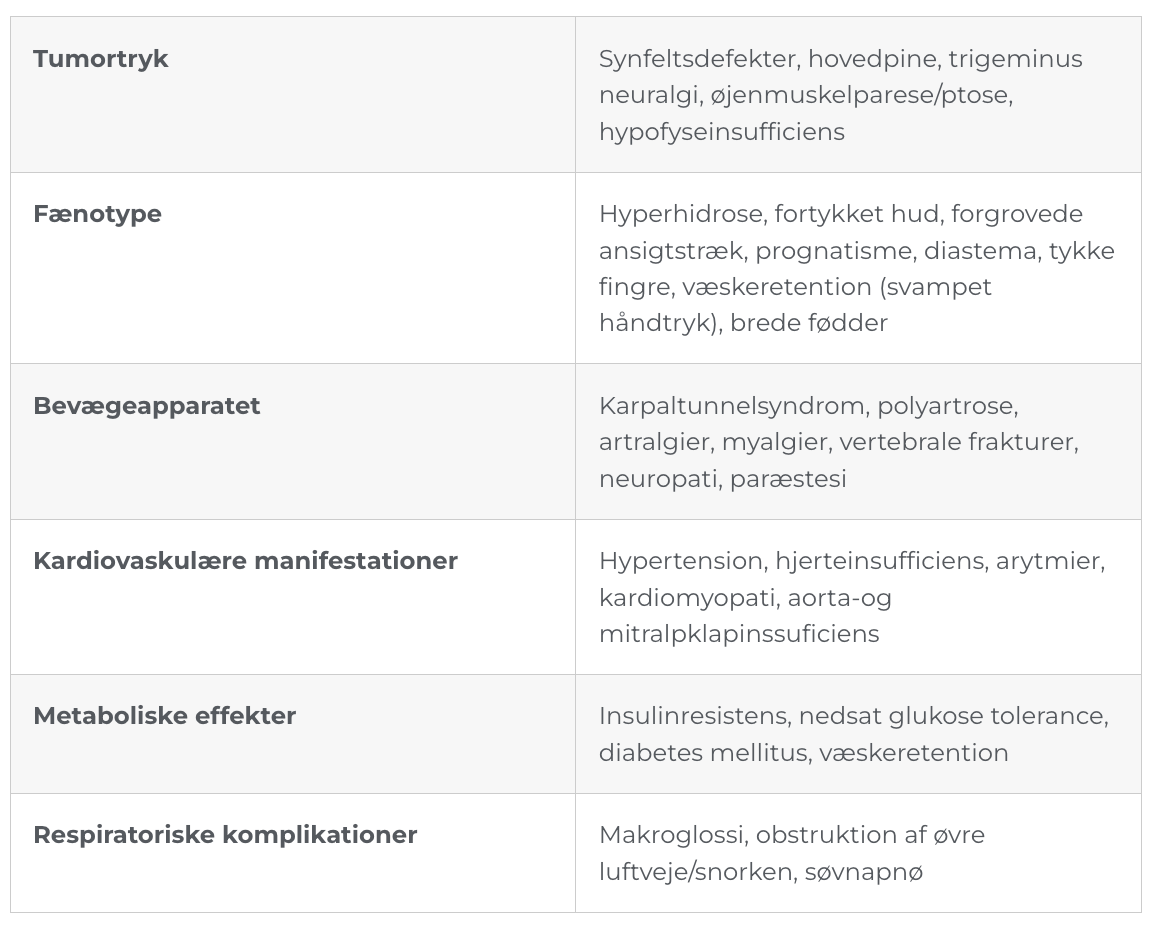Viewport: 1166px width, 930px height.
Task: Click the Hypertension description text
Action: 852,597
